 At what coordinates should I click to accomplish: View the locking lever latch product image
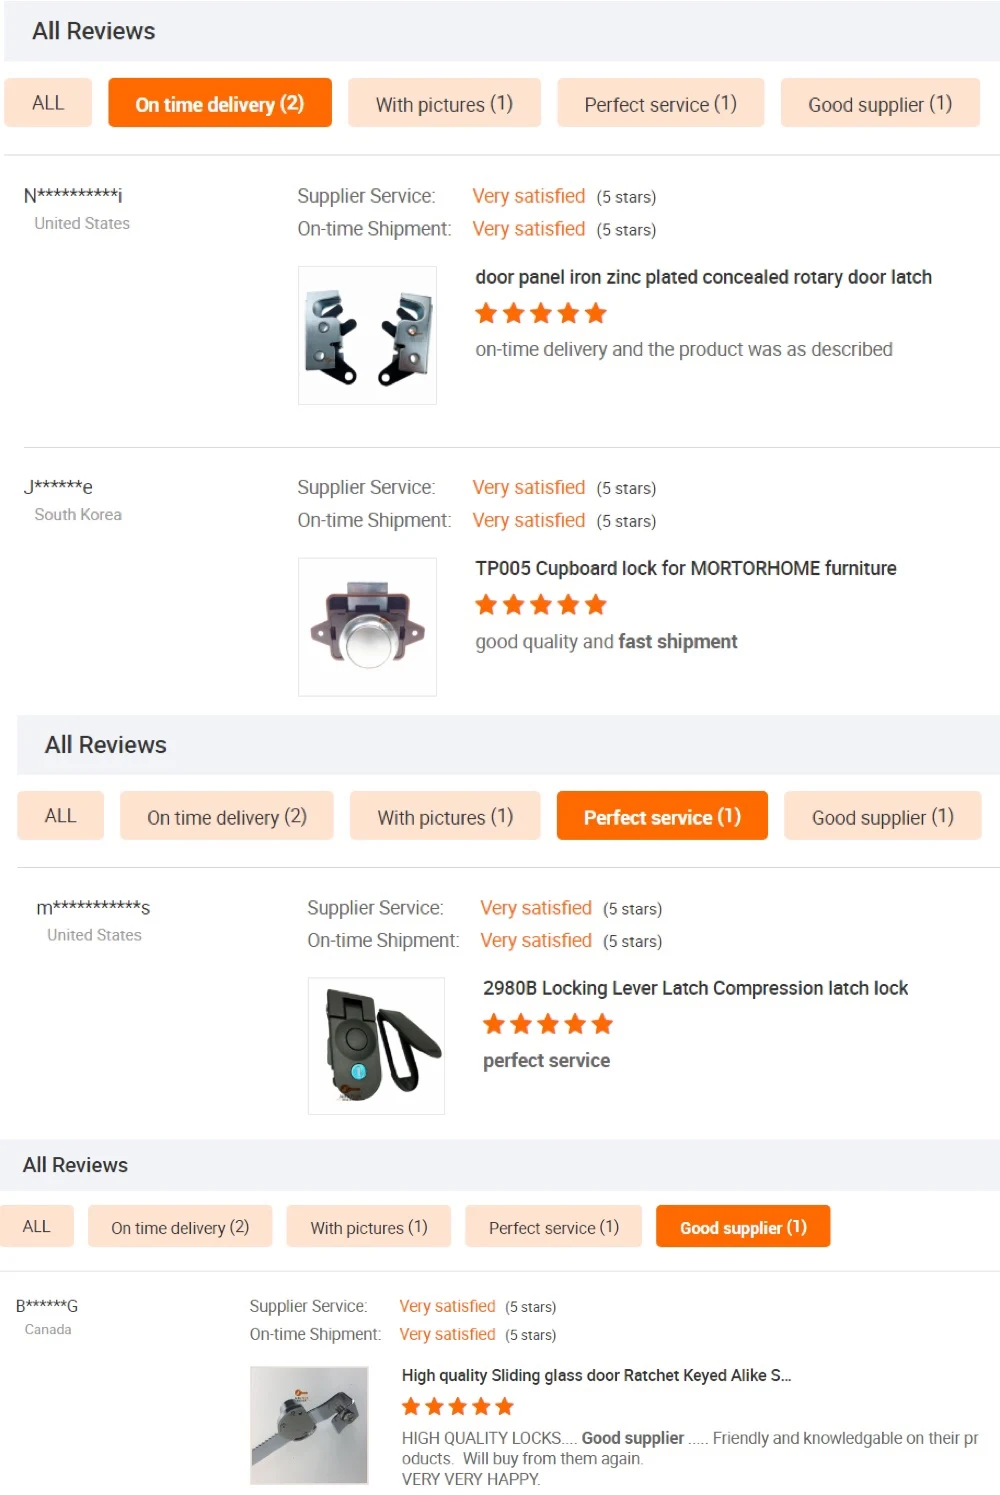click(376, 1046)
